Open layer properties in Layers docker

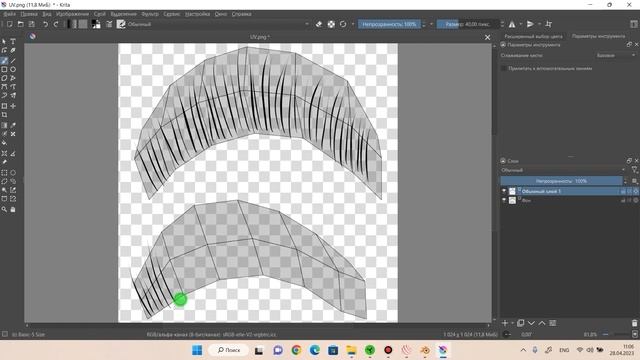[x=553, y=323]
